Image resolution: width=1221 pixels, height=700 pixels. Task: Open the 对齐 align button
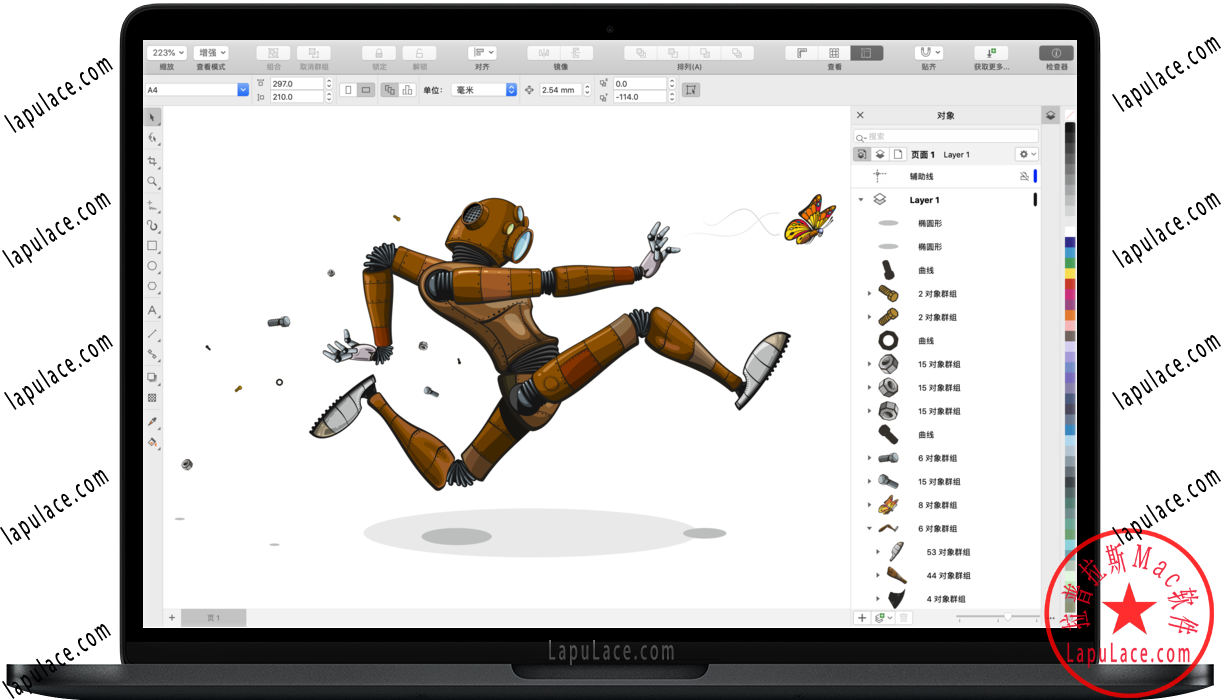pos(483,53)
